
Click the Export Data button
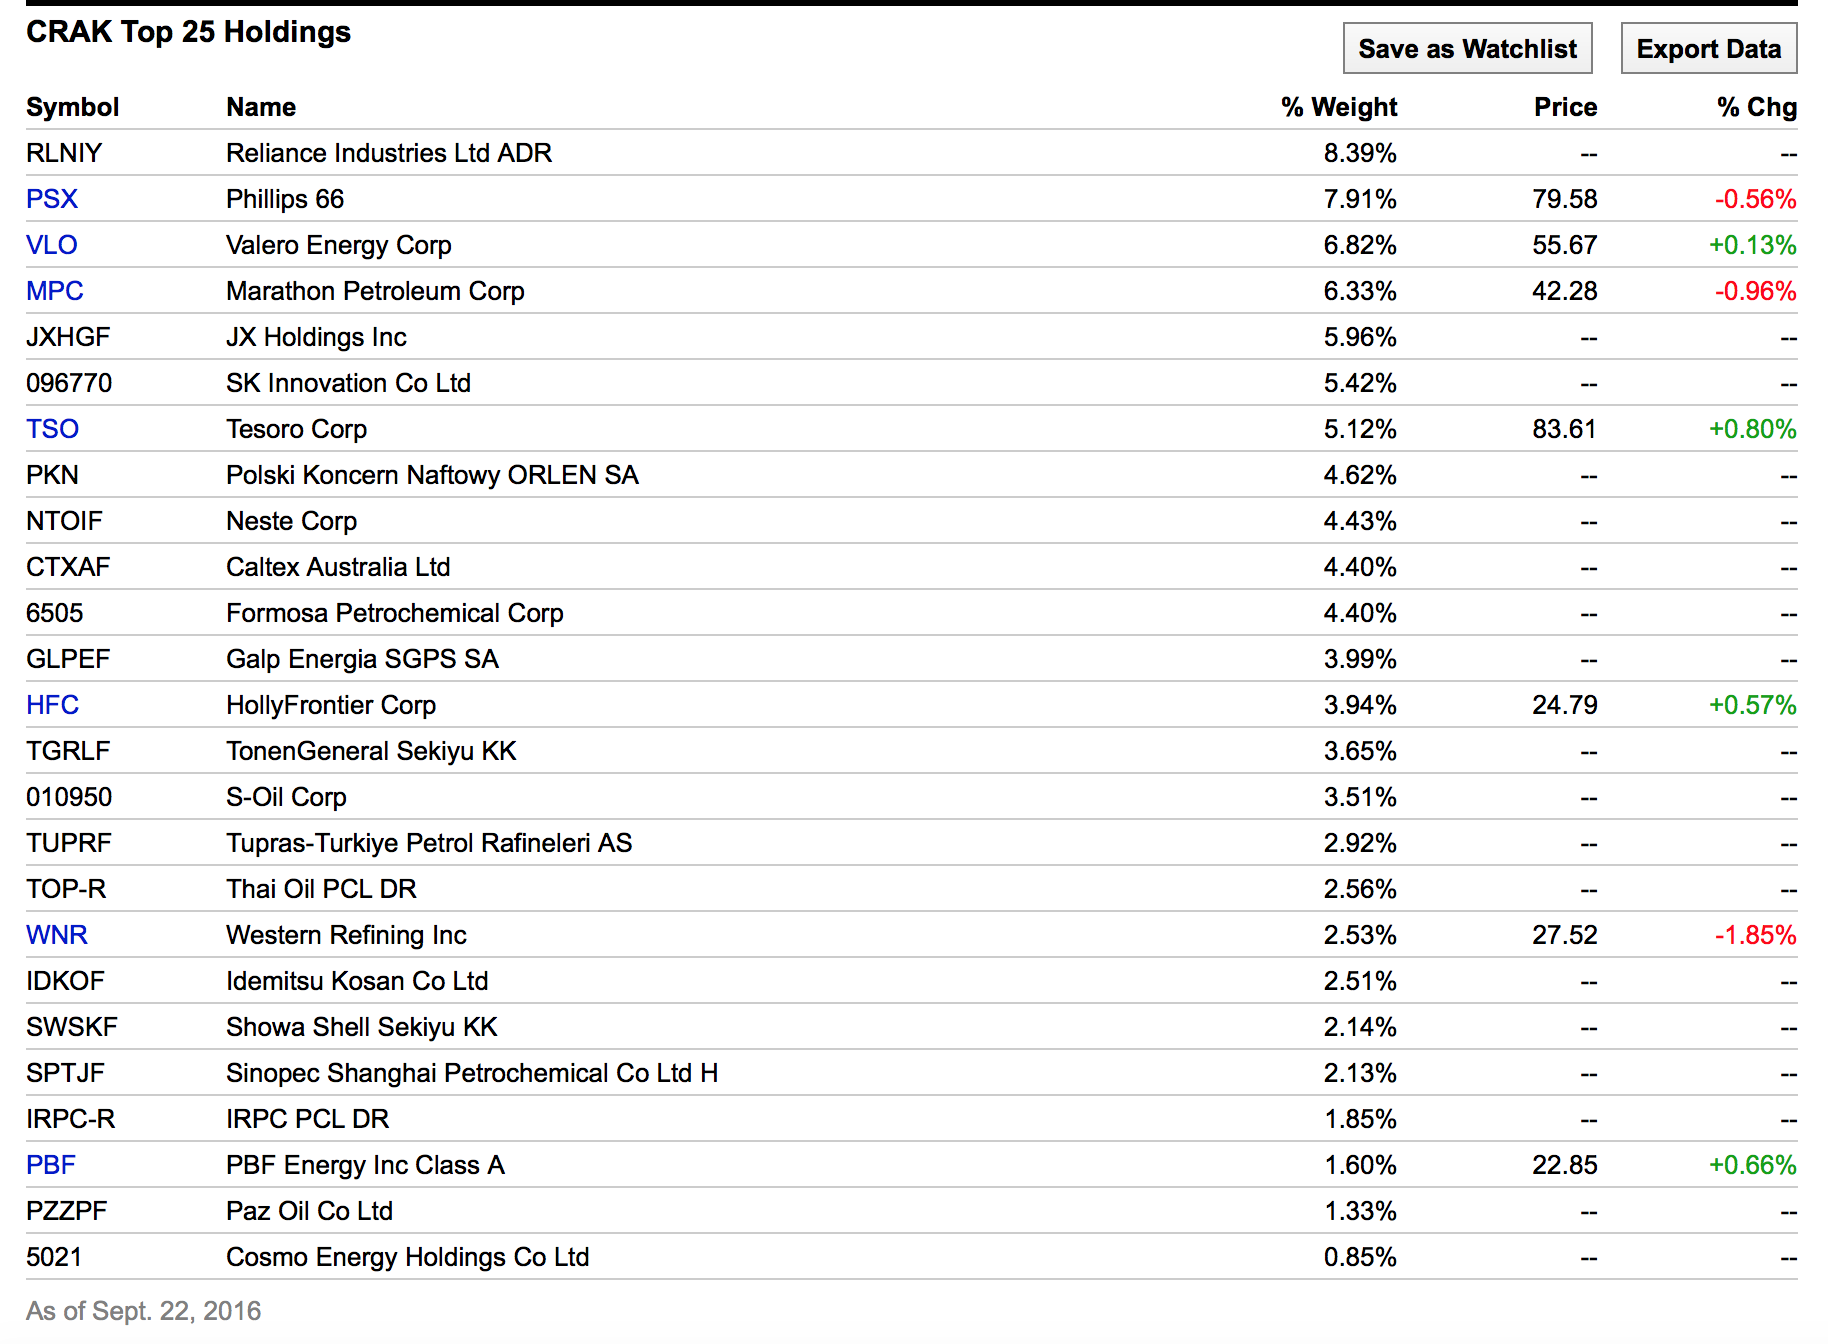pos(1708,49)
